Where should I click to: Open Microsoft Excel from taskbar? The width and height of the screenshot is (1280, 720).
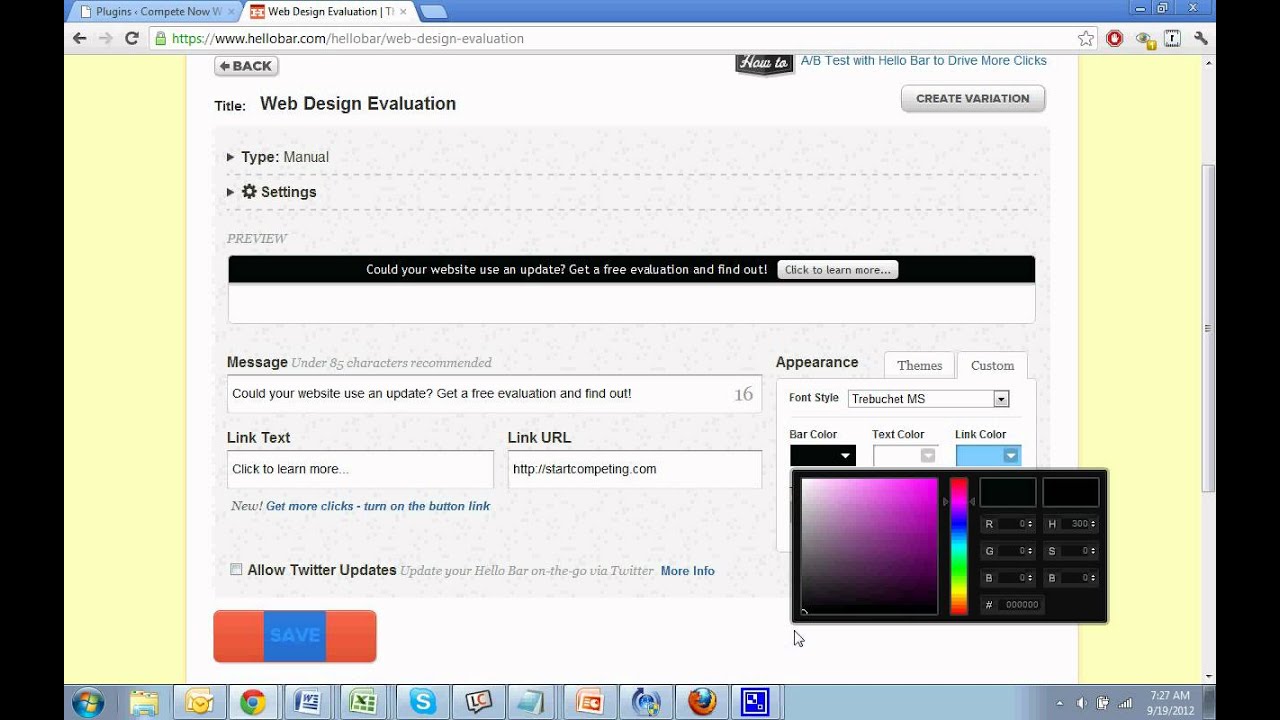point(360,703)
